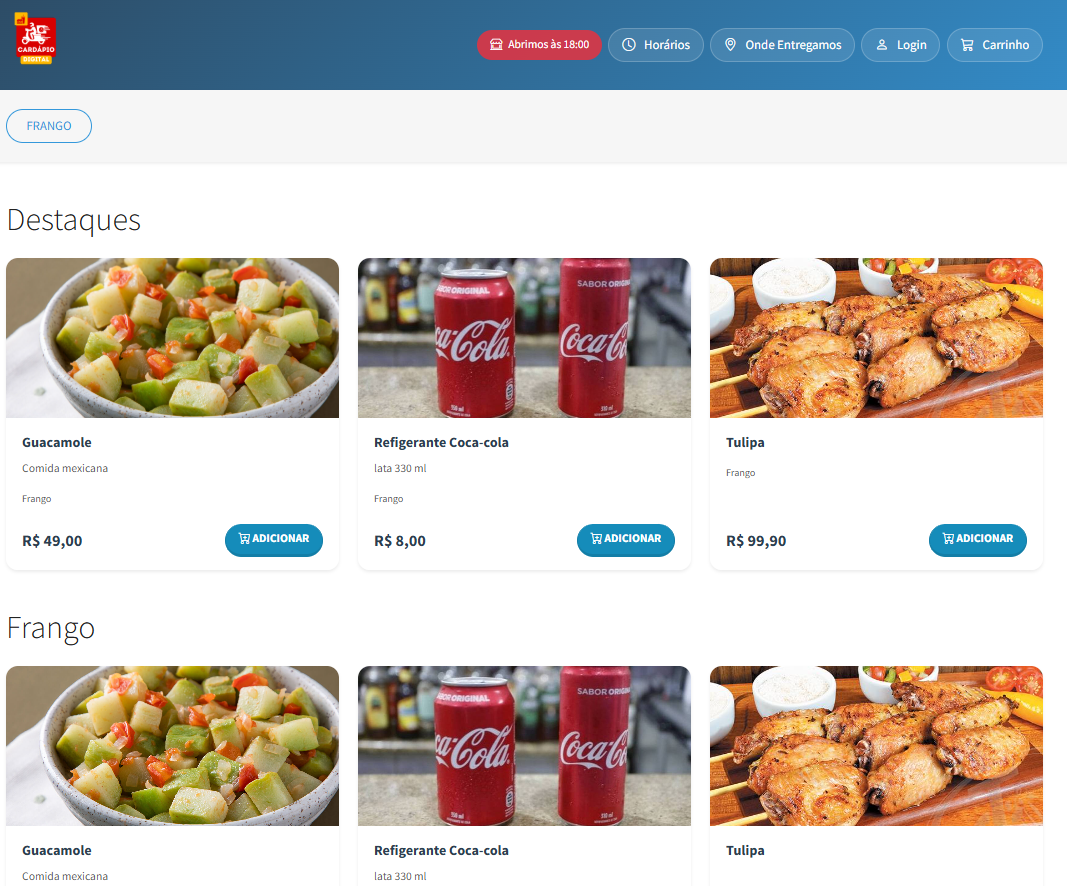Click the Cardápio Digital logo
The width and height of the screenshot is (1067, 886).
[x=35, y=39]
